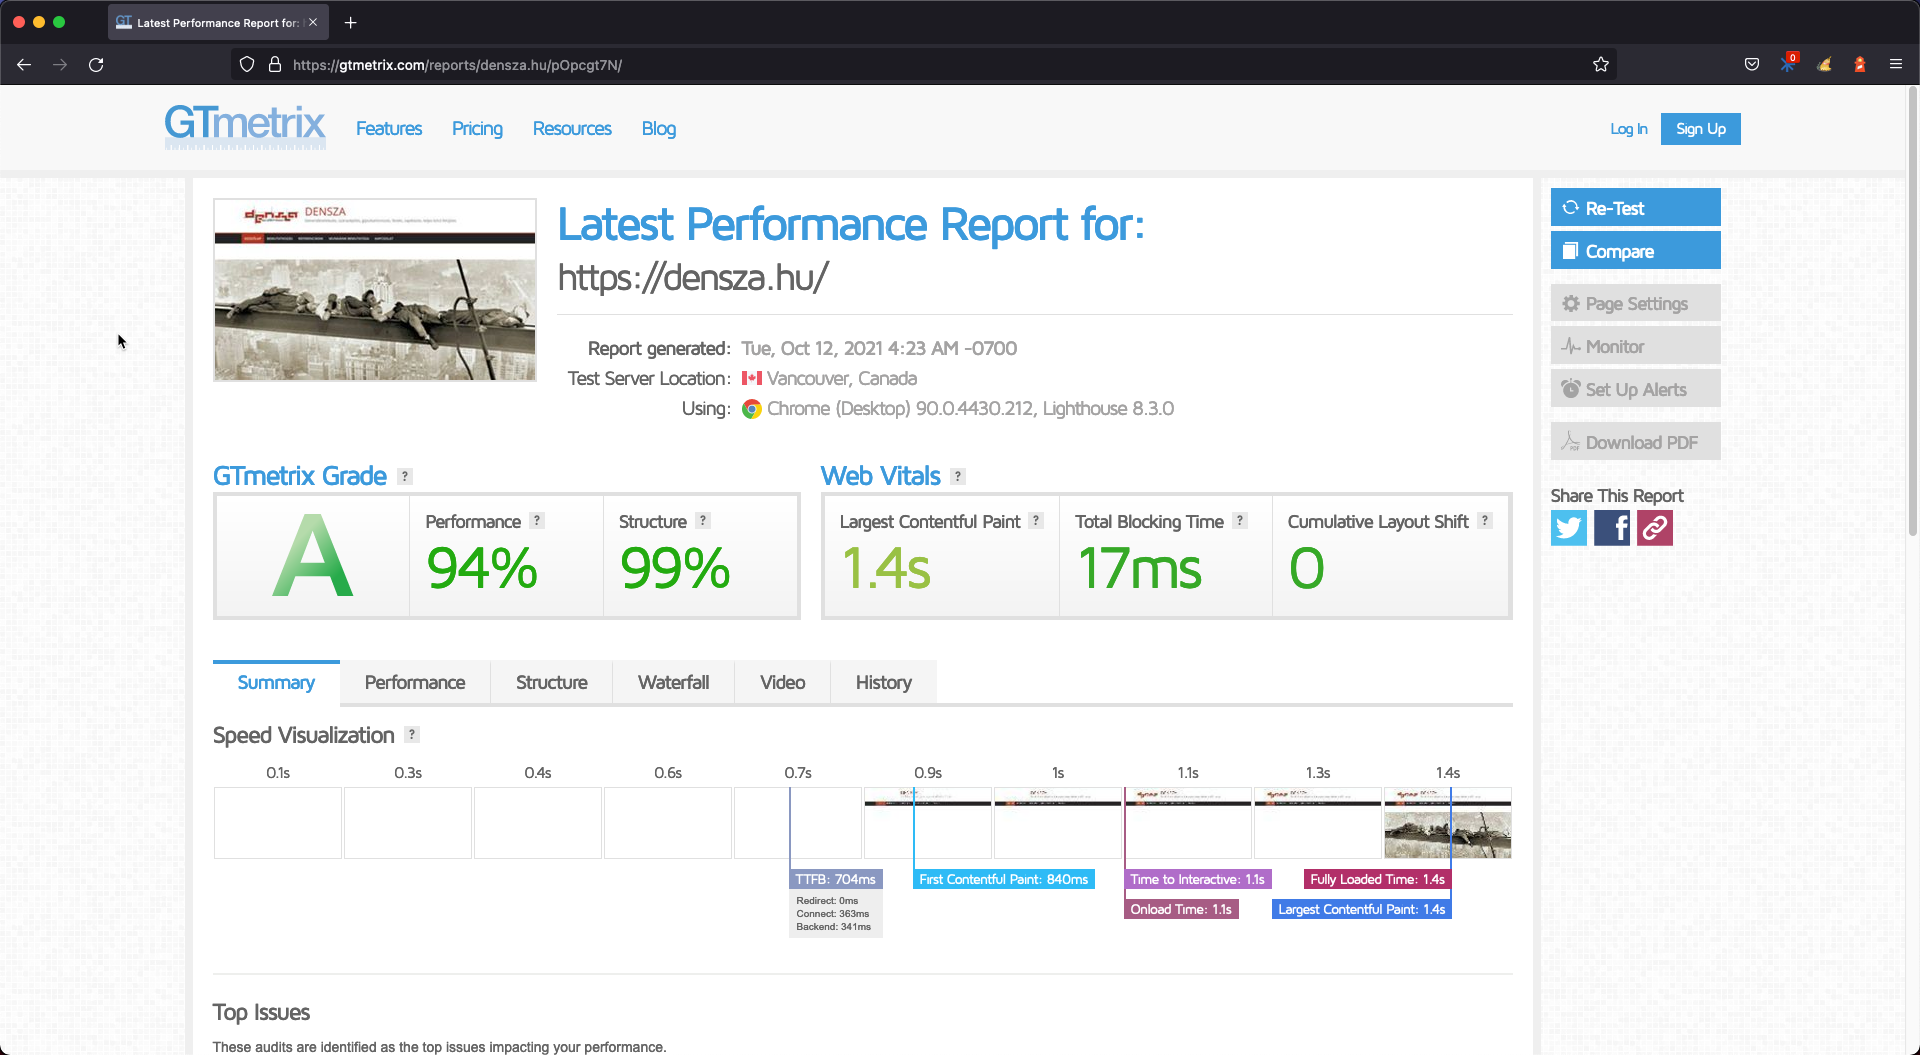Viewport: 1920px width, 1055px height.
Task: Click the GTmetrix Grade help question mark
Action: coord(405,477)
